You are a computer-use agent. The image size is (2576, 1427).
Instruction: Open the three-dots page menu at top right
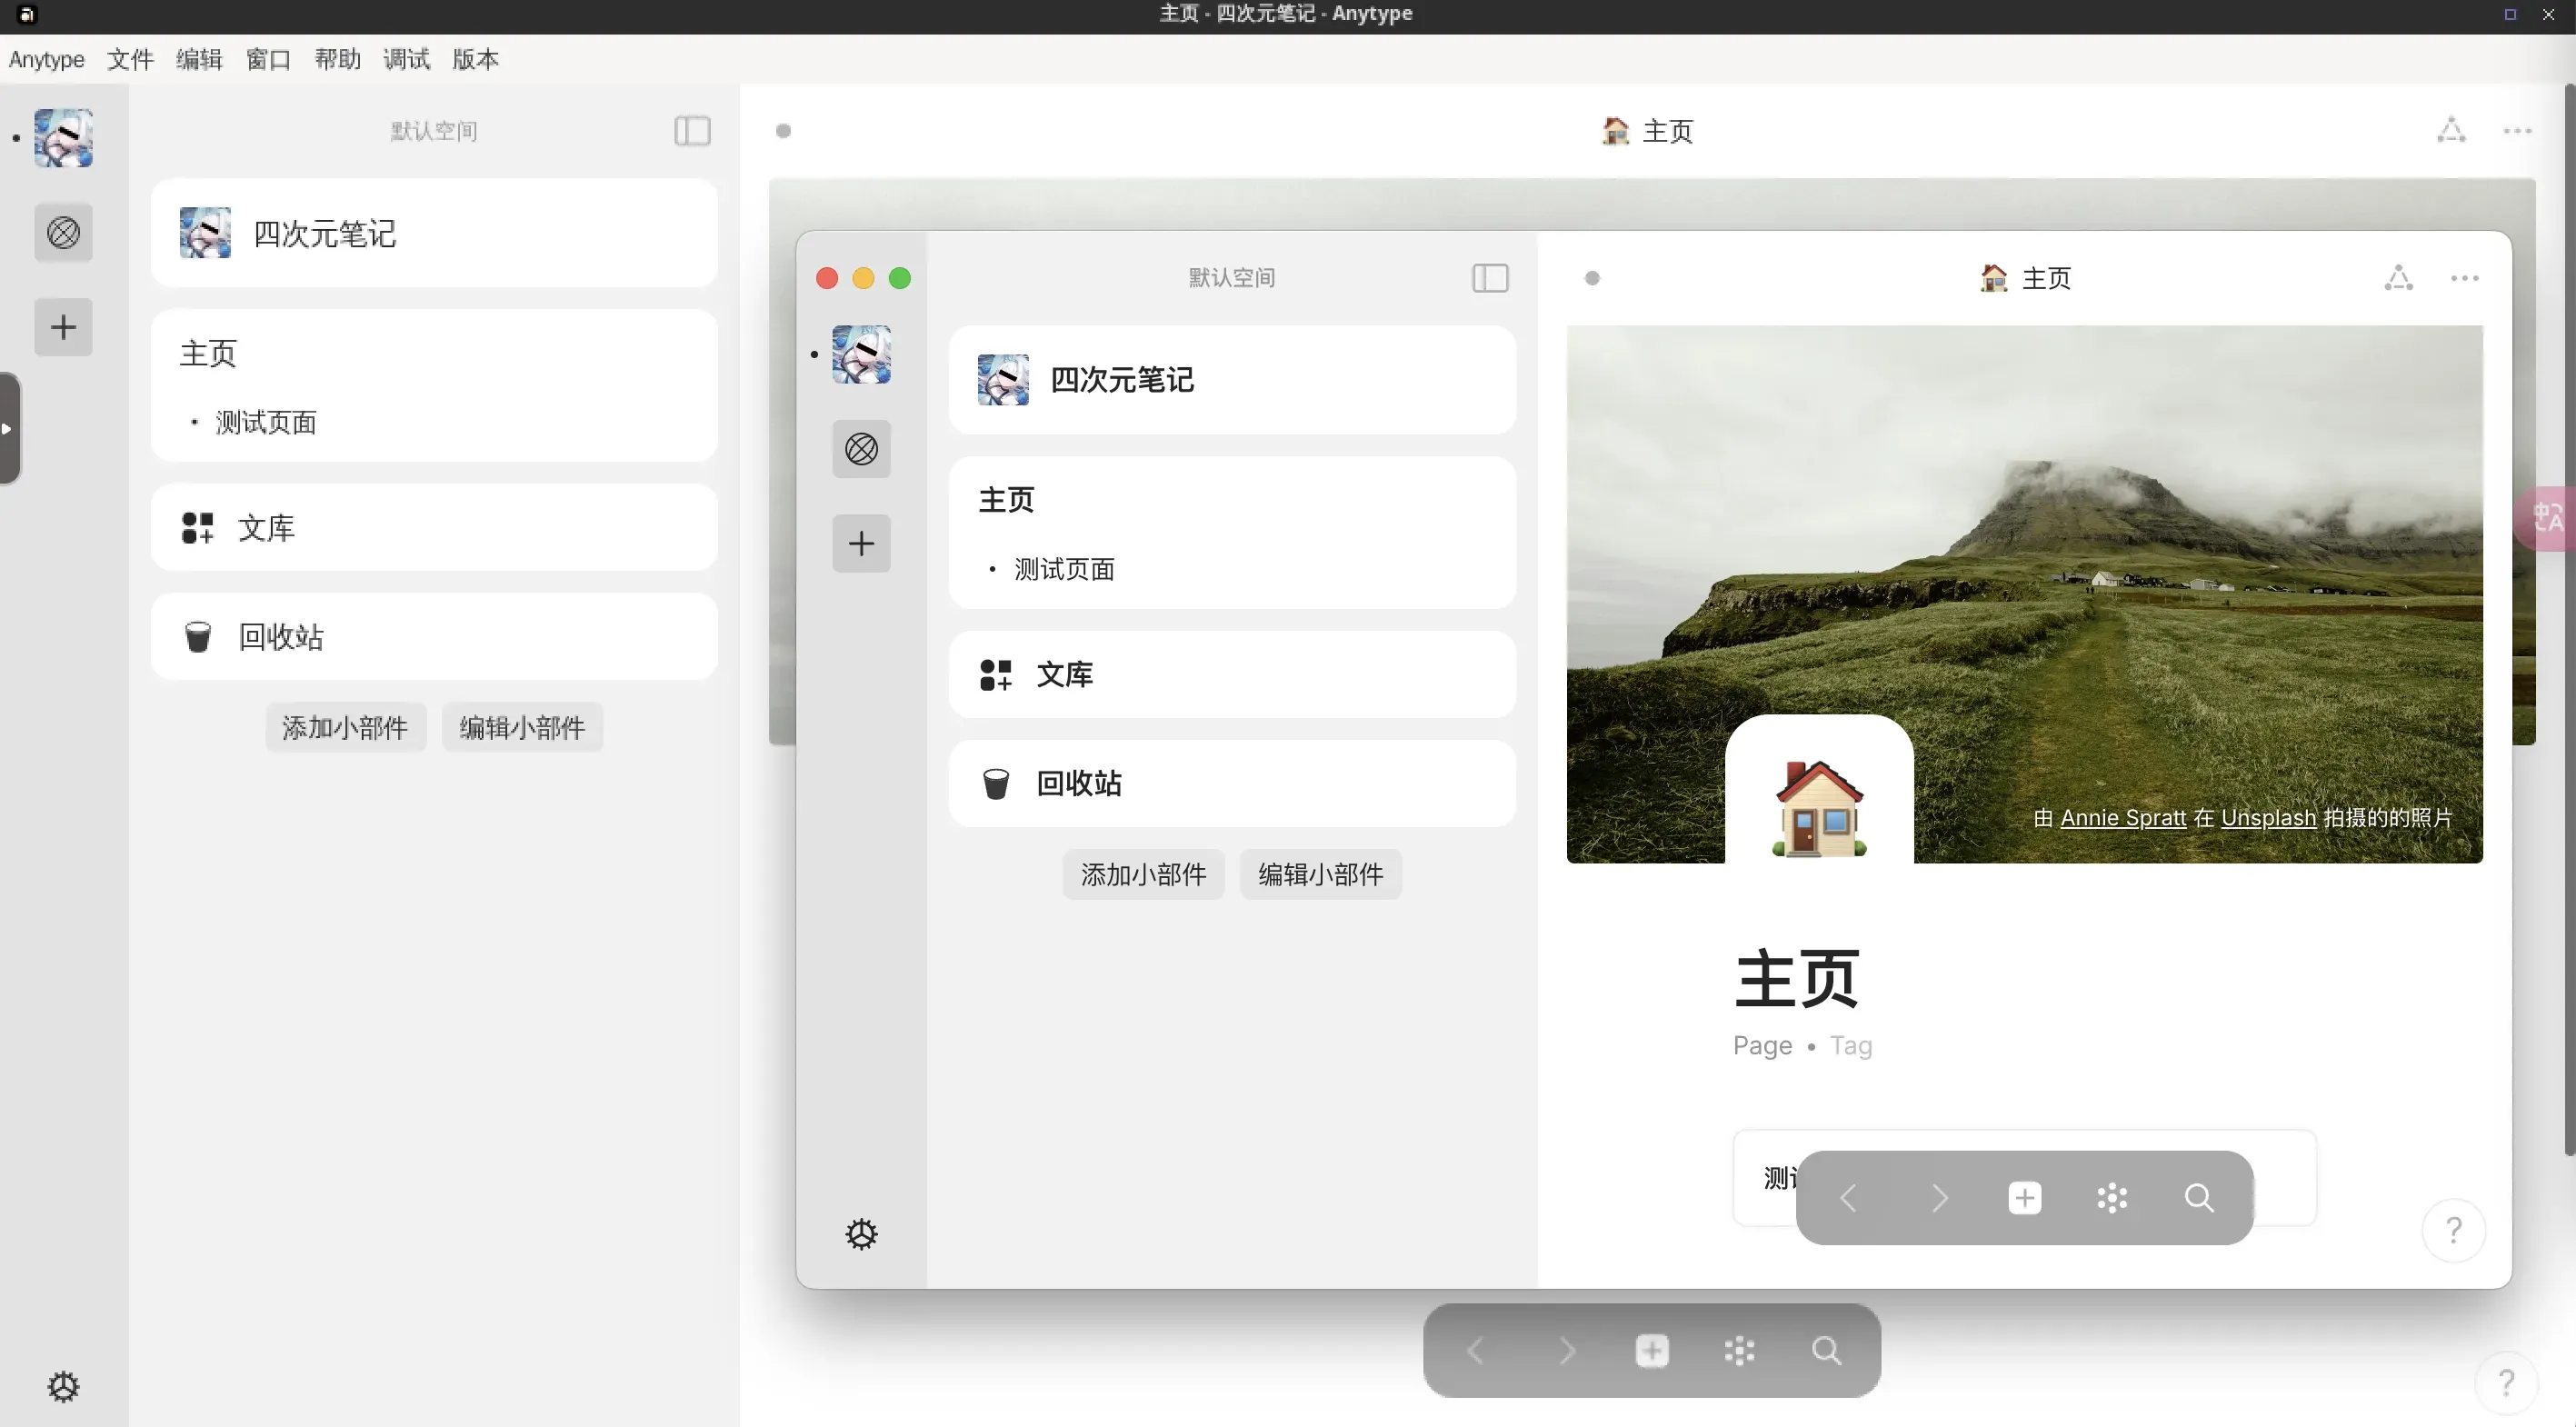click(x=2517, y=131)
